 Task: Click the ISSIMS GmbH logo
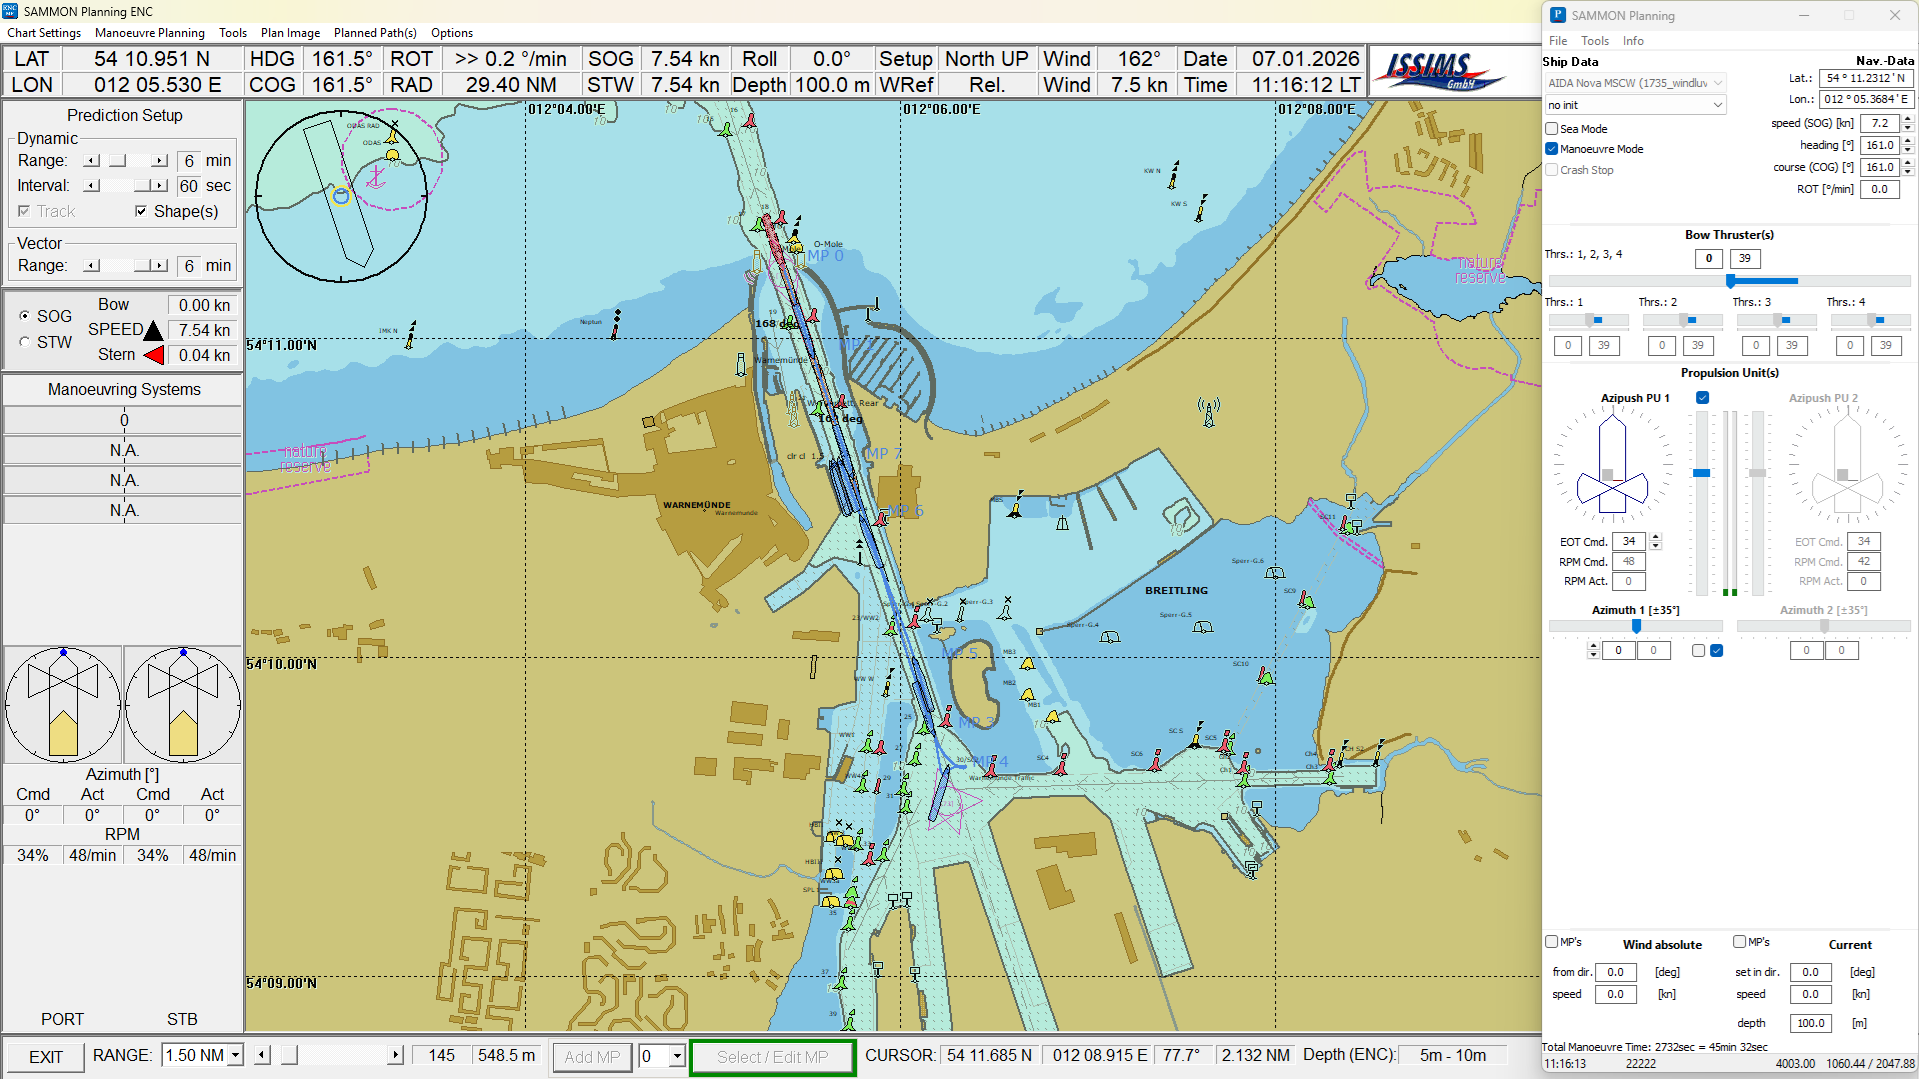pyautogui.click(x=1438, y=71)
